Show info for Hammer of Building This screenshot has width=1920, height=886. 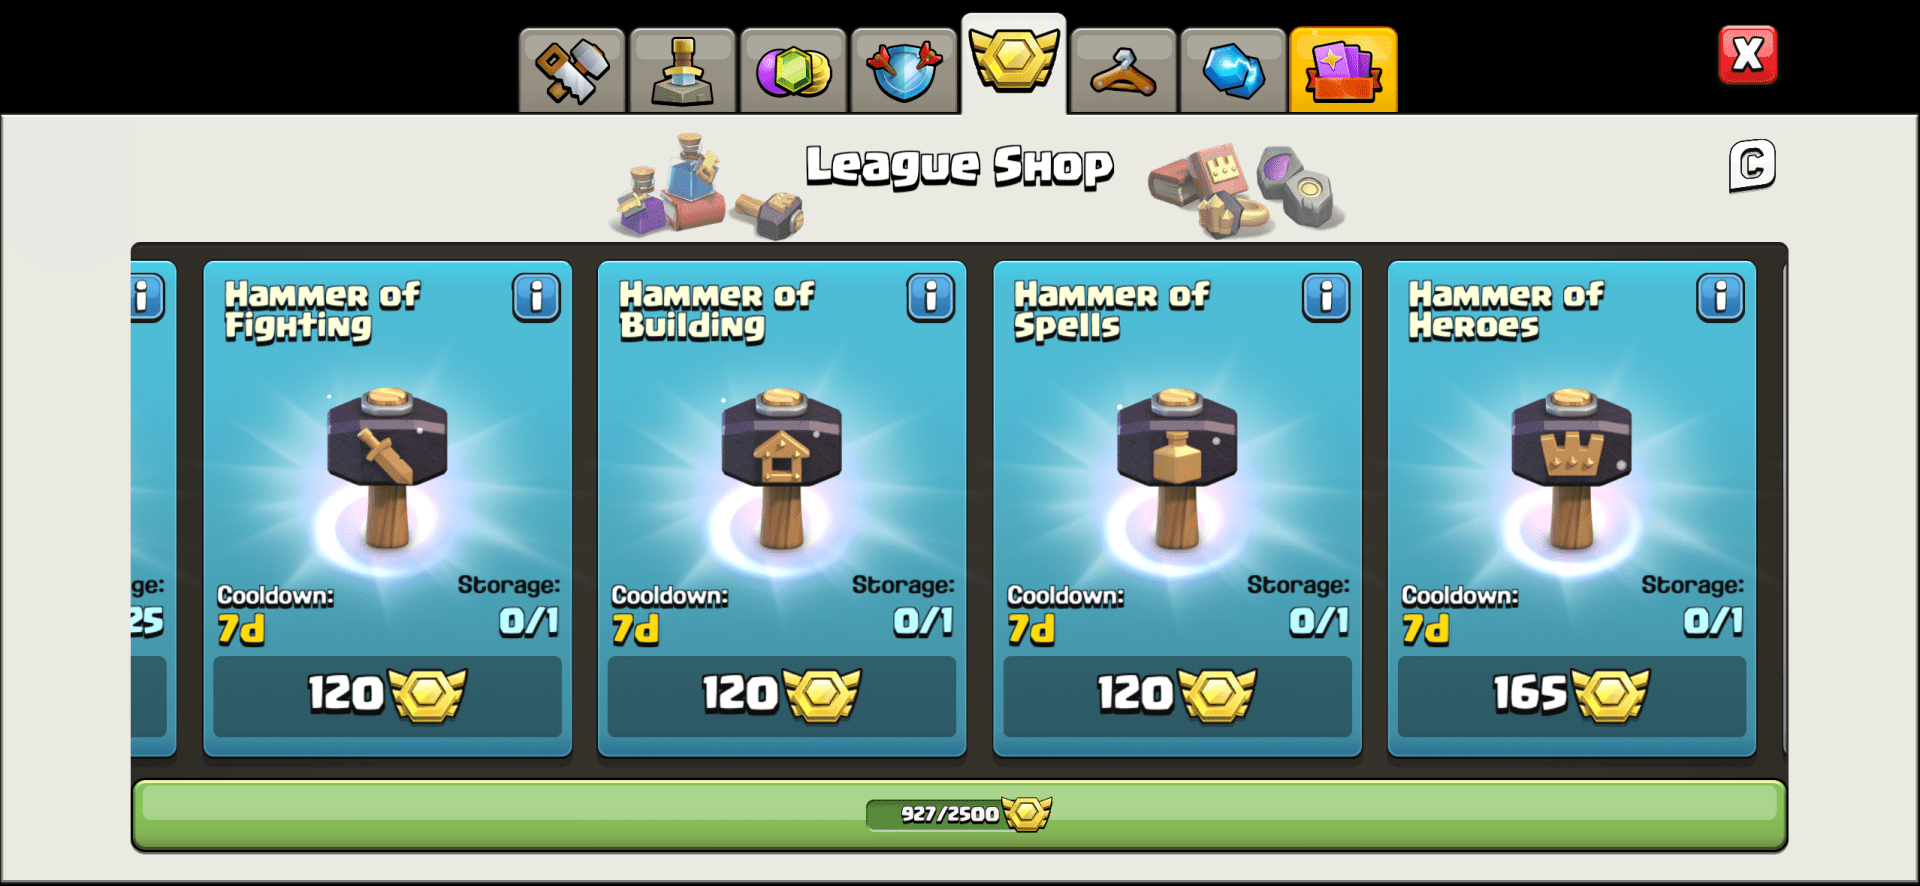[931, 297]
